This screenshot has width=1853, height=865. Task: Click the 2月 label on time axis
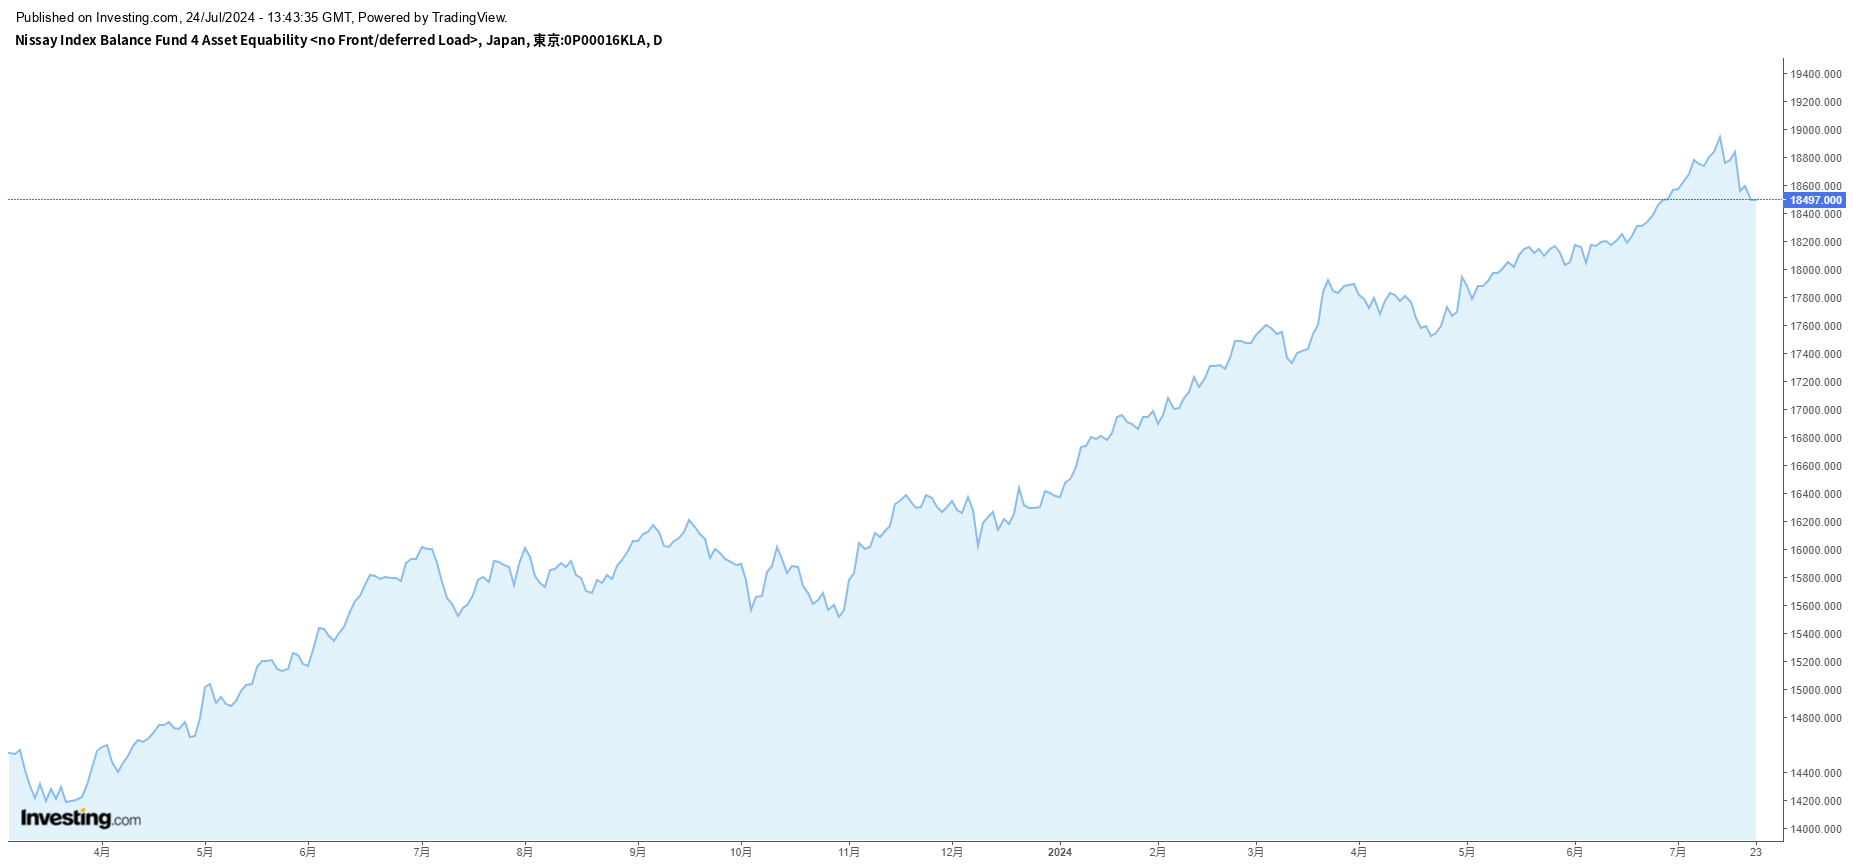(x=1157, y=852)
